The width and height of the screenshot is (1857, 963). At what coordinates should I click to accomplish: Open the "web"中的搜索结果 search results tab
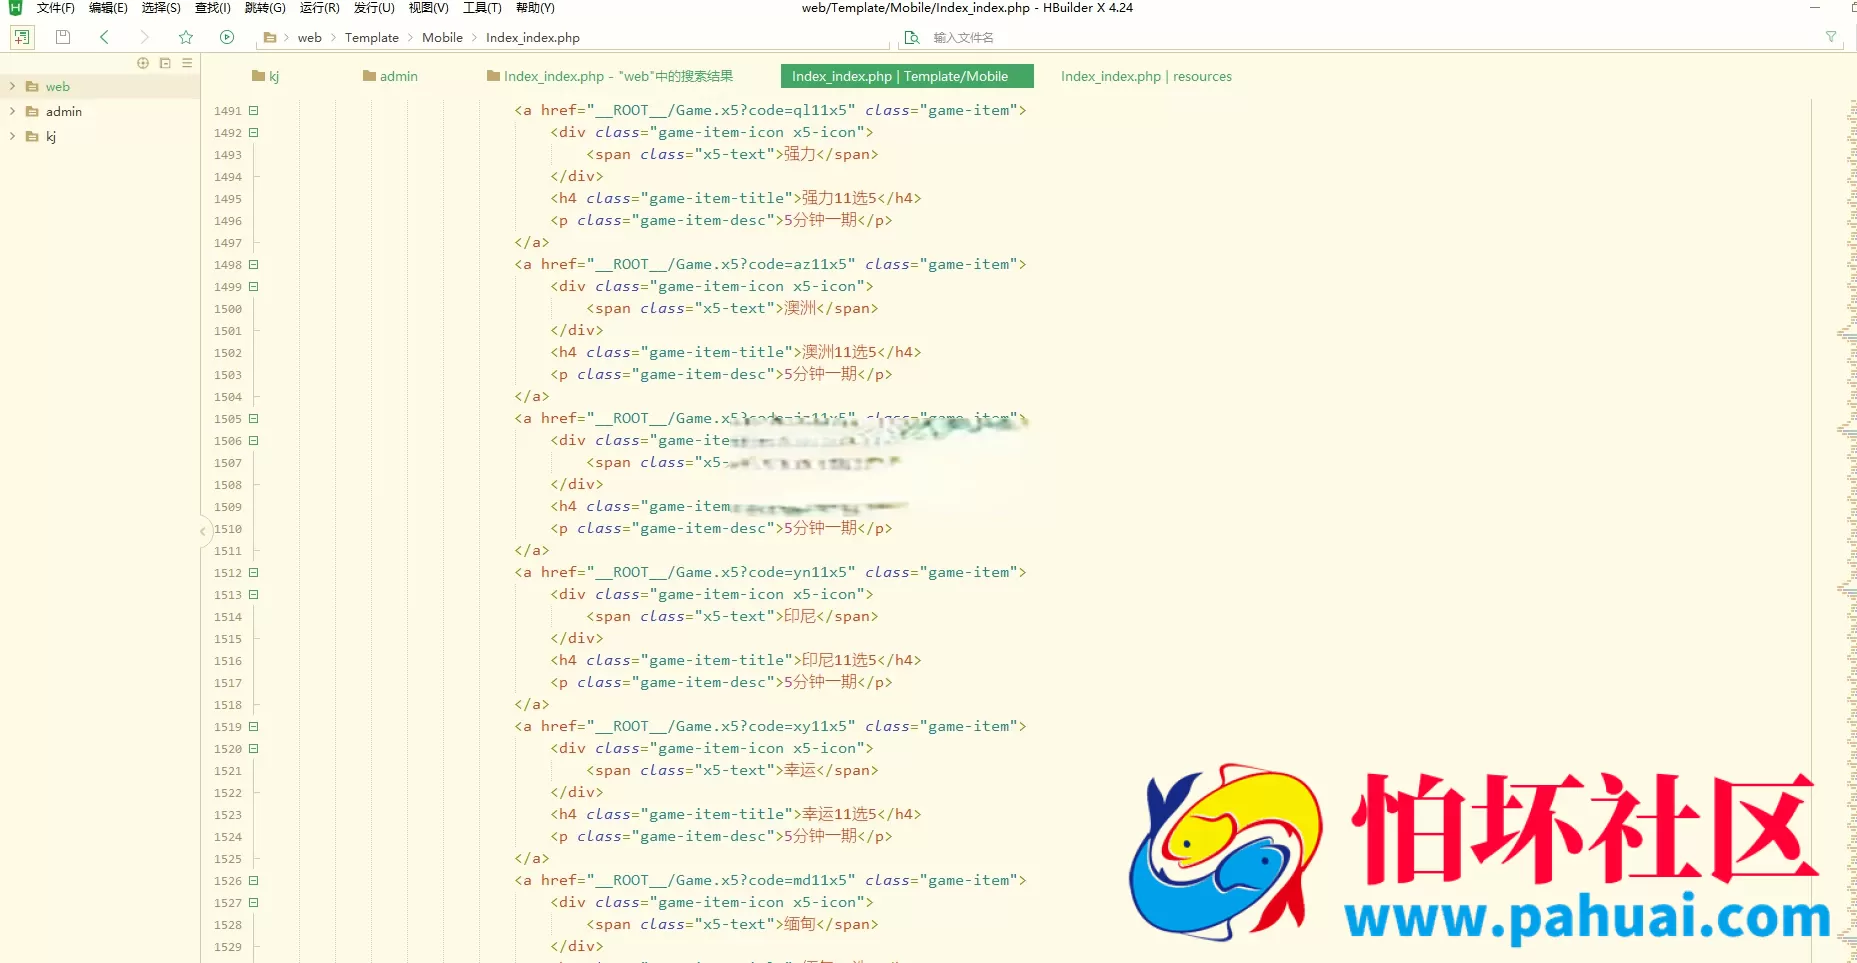pyautogui.click(x=610, y=76)
